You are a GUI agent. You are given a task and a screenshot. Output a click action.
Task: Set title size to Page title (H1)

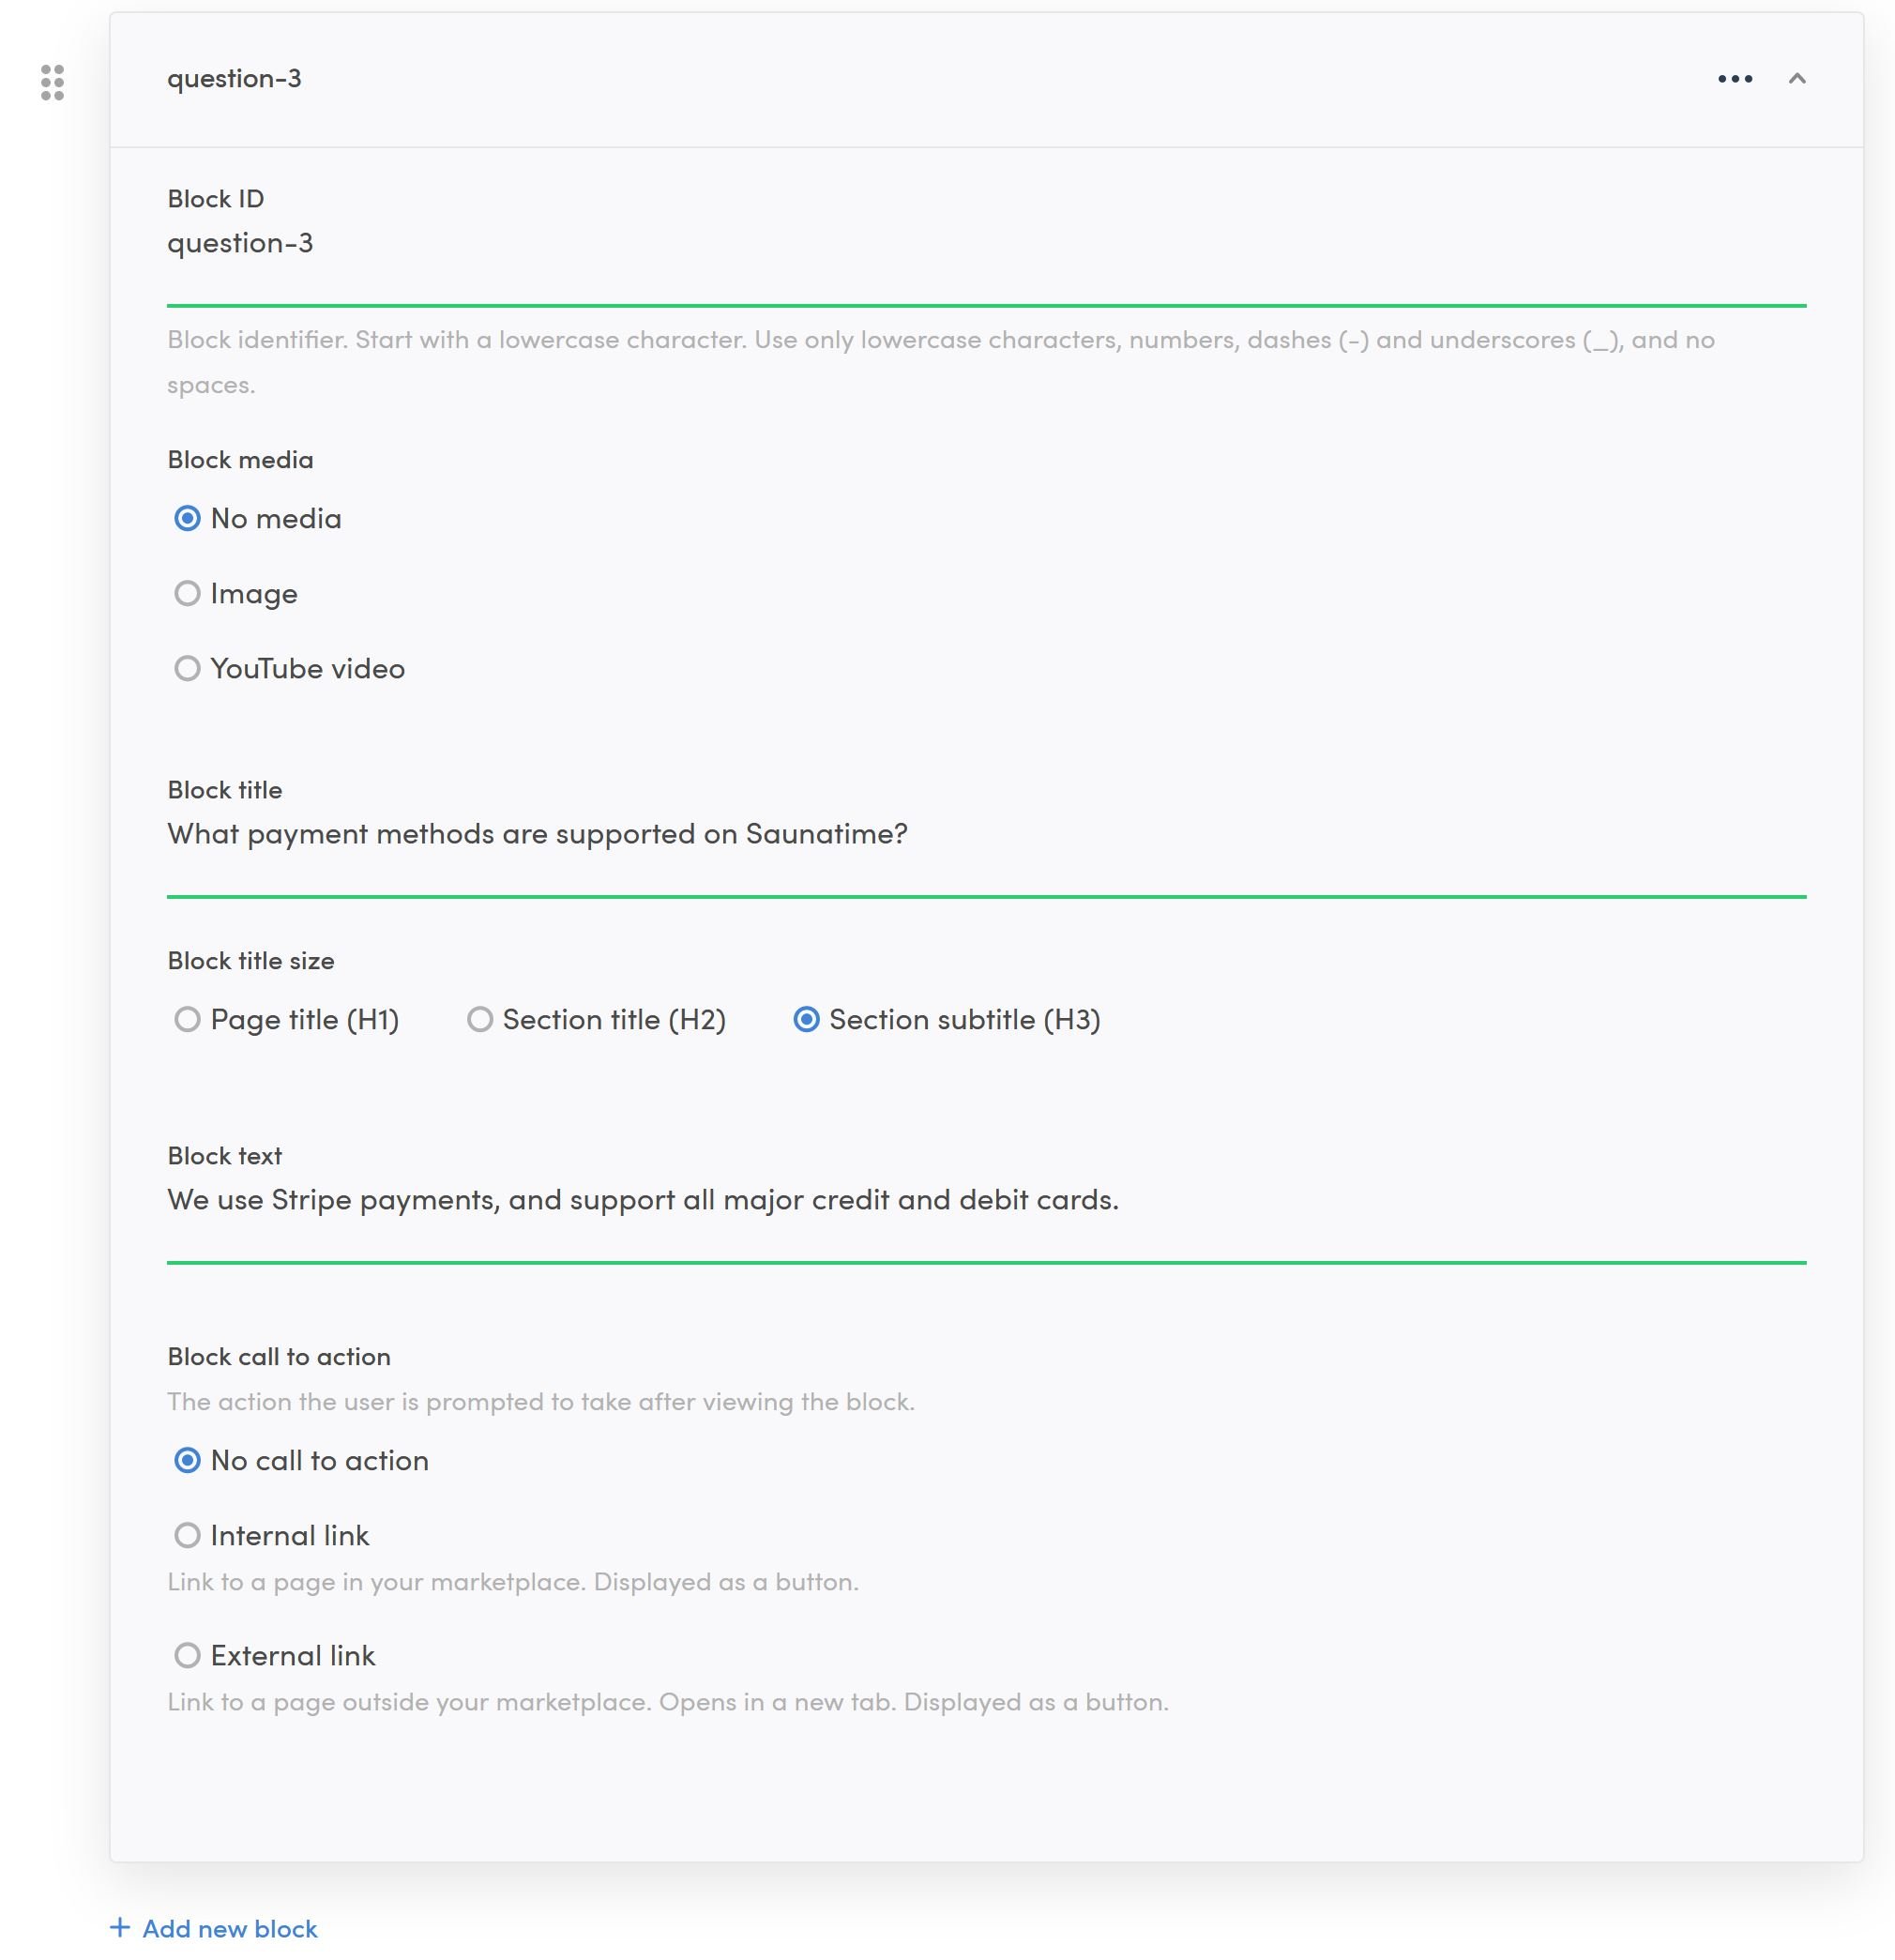187,1019
